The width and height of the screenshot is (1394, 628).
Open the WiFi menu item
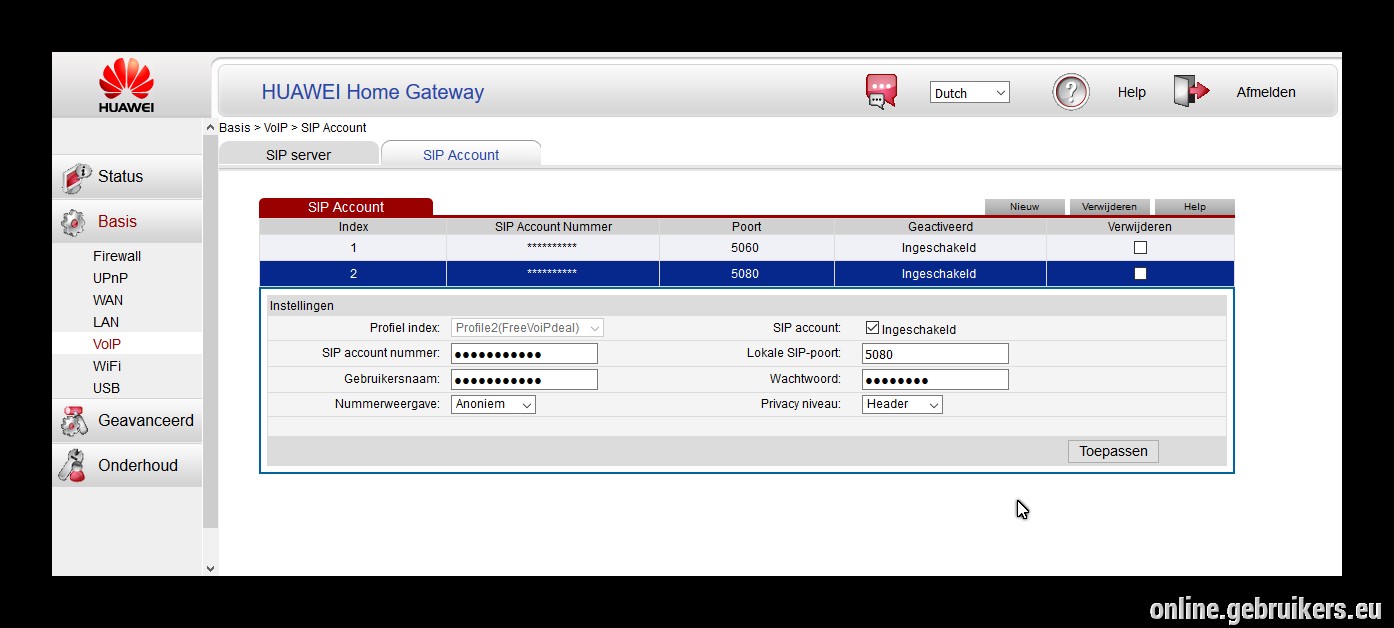point(107,366)
